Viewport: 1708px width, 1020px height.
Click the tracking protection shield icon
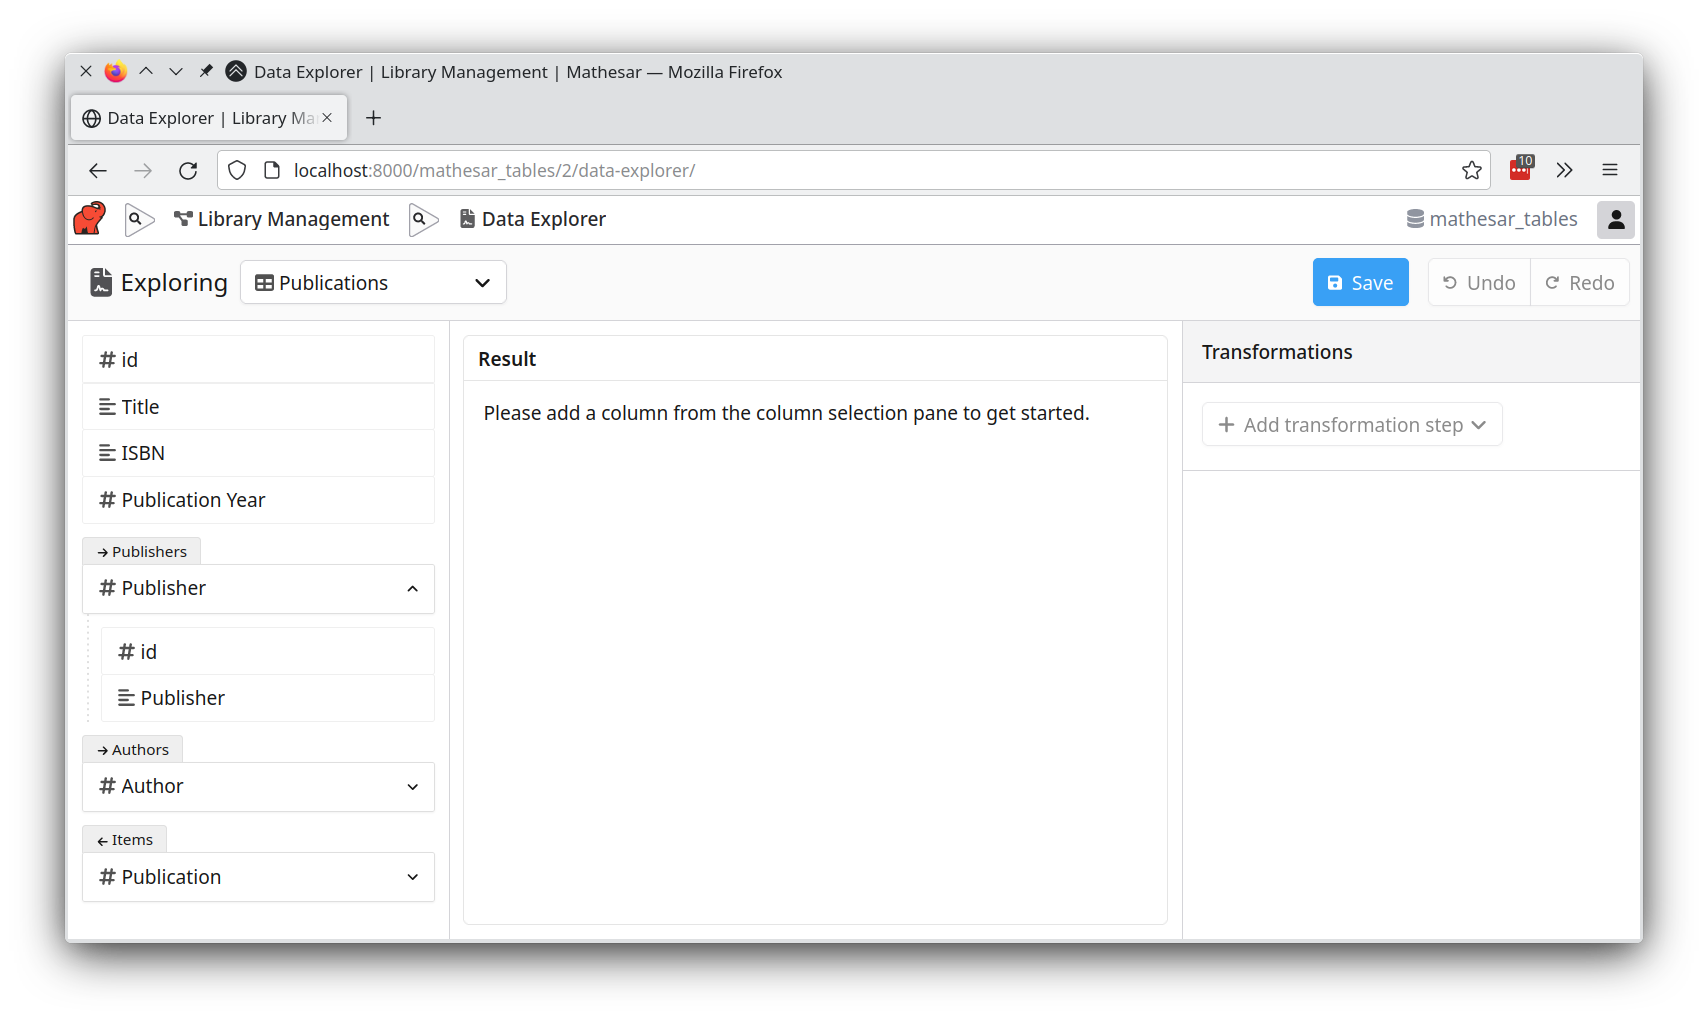pos(236,170)
